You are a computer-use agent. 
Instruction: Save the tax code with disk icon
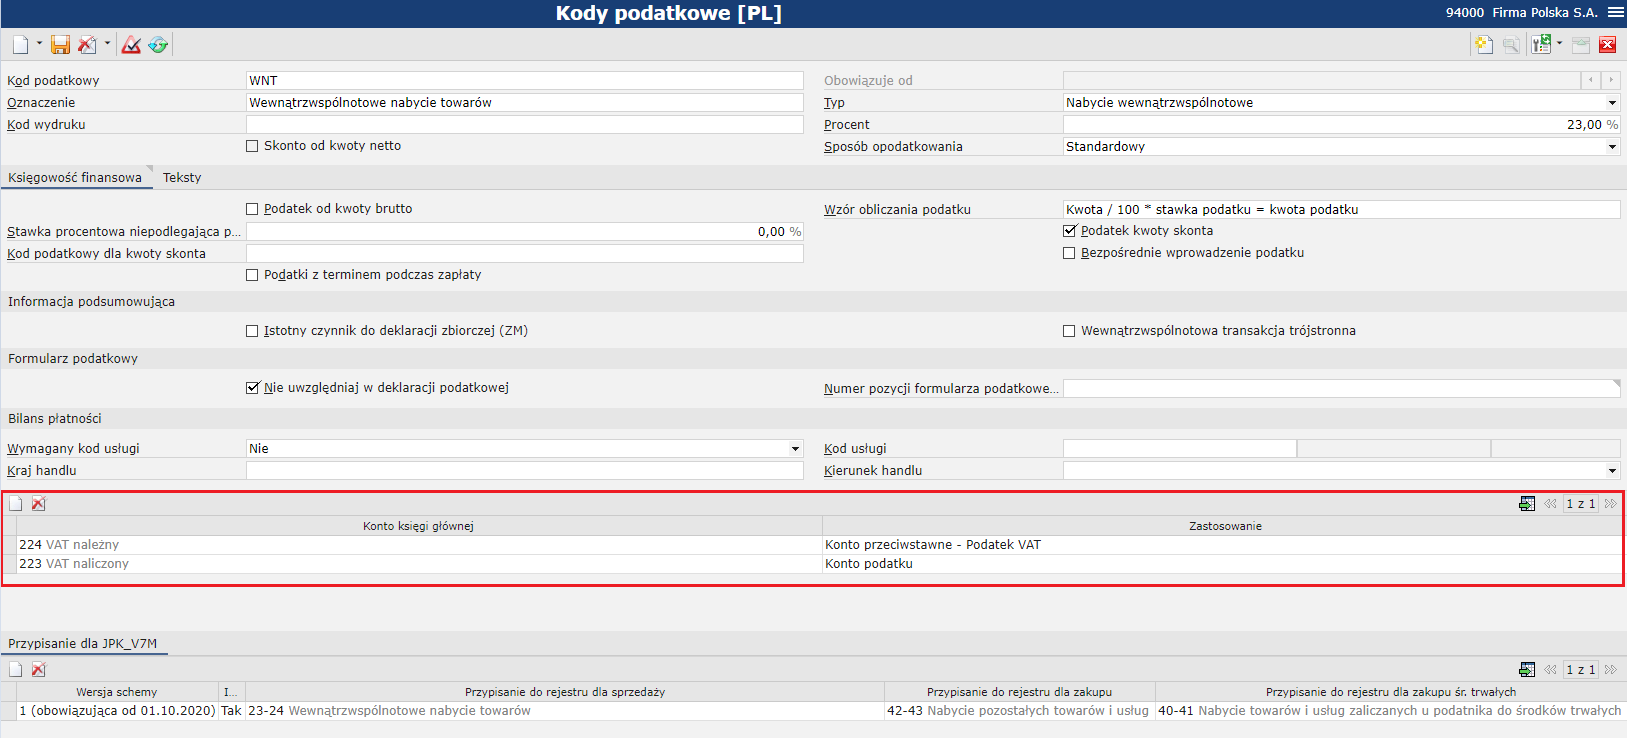(x=61, y=44)
